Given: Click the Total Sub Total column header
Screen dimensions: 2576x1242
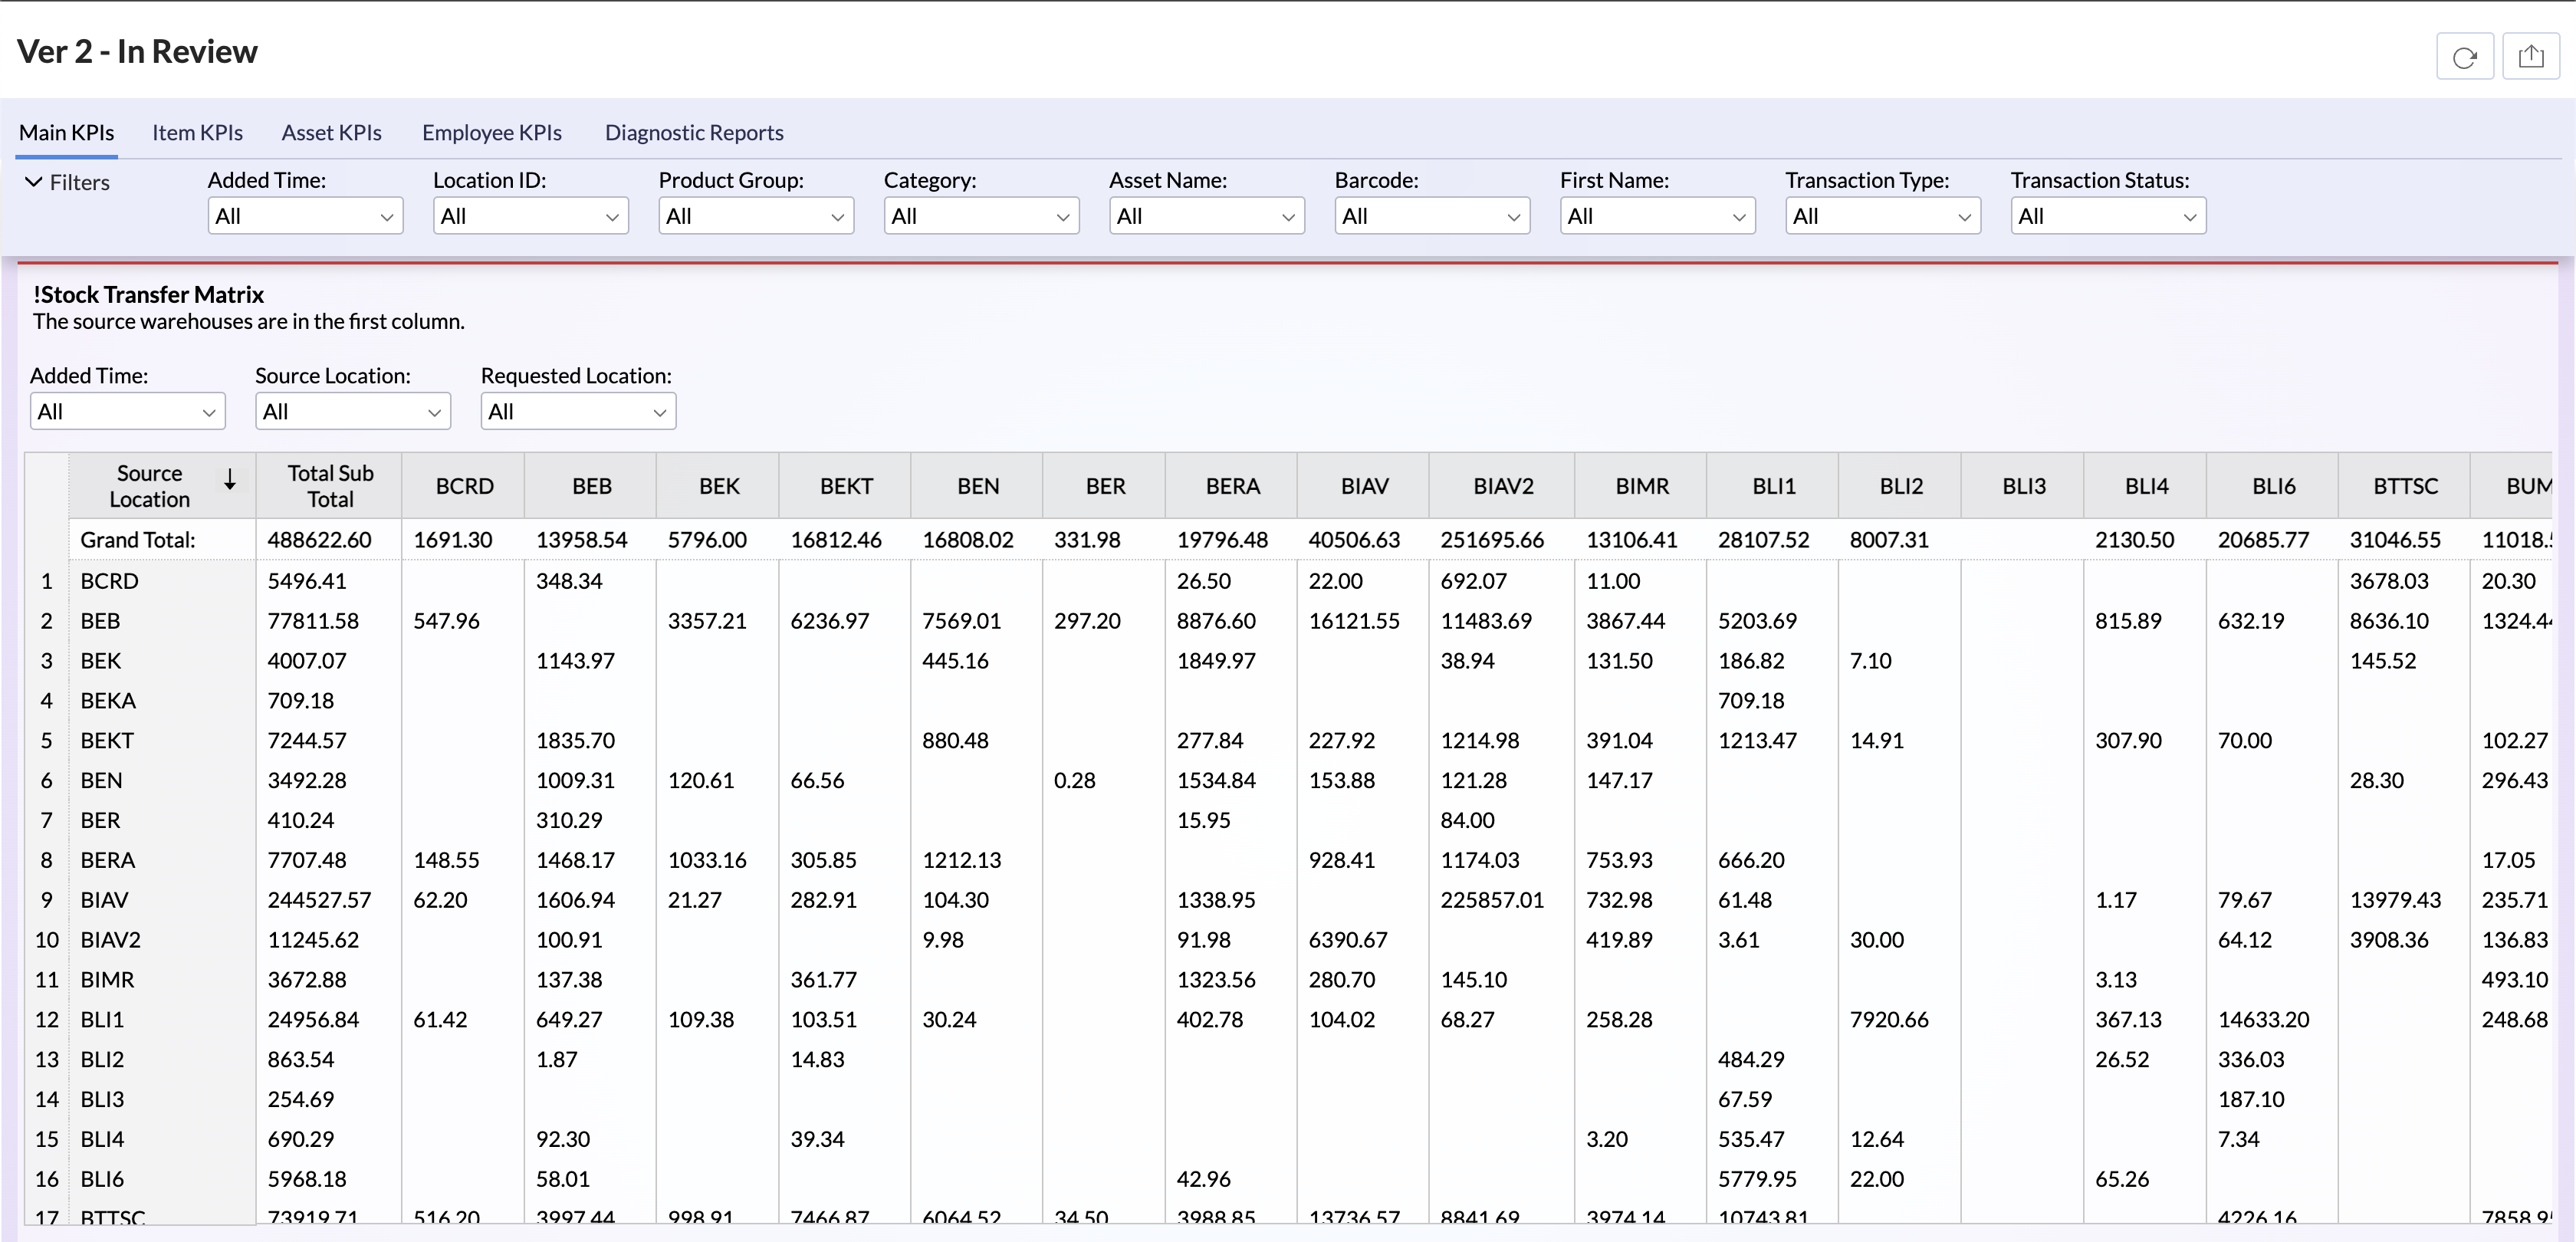Looking at the screenshot, I should pos(330,486).
